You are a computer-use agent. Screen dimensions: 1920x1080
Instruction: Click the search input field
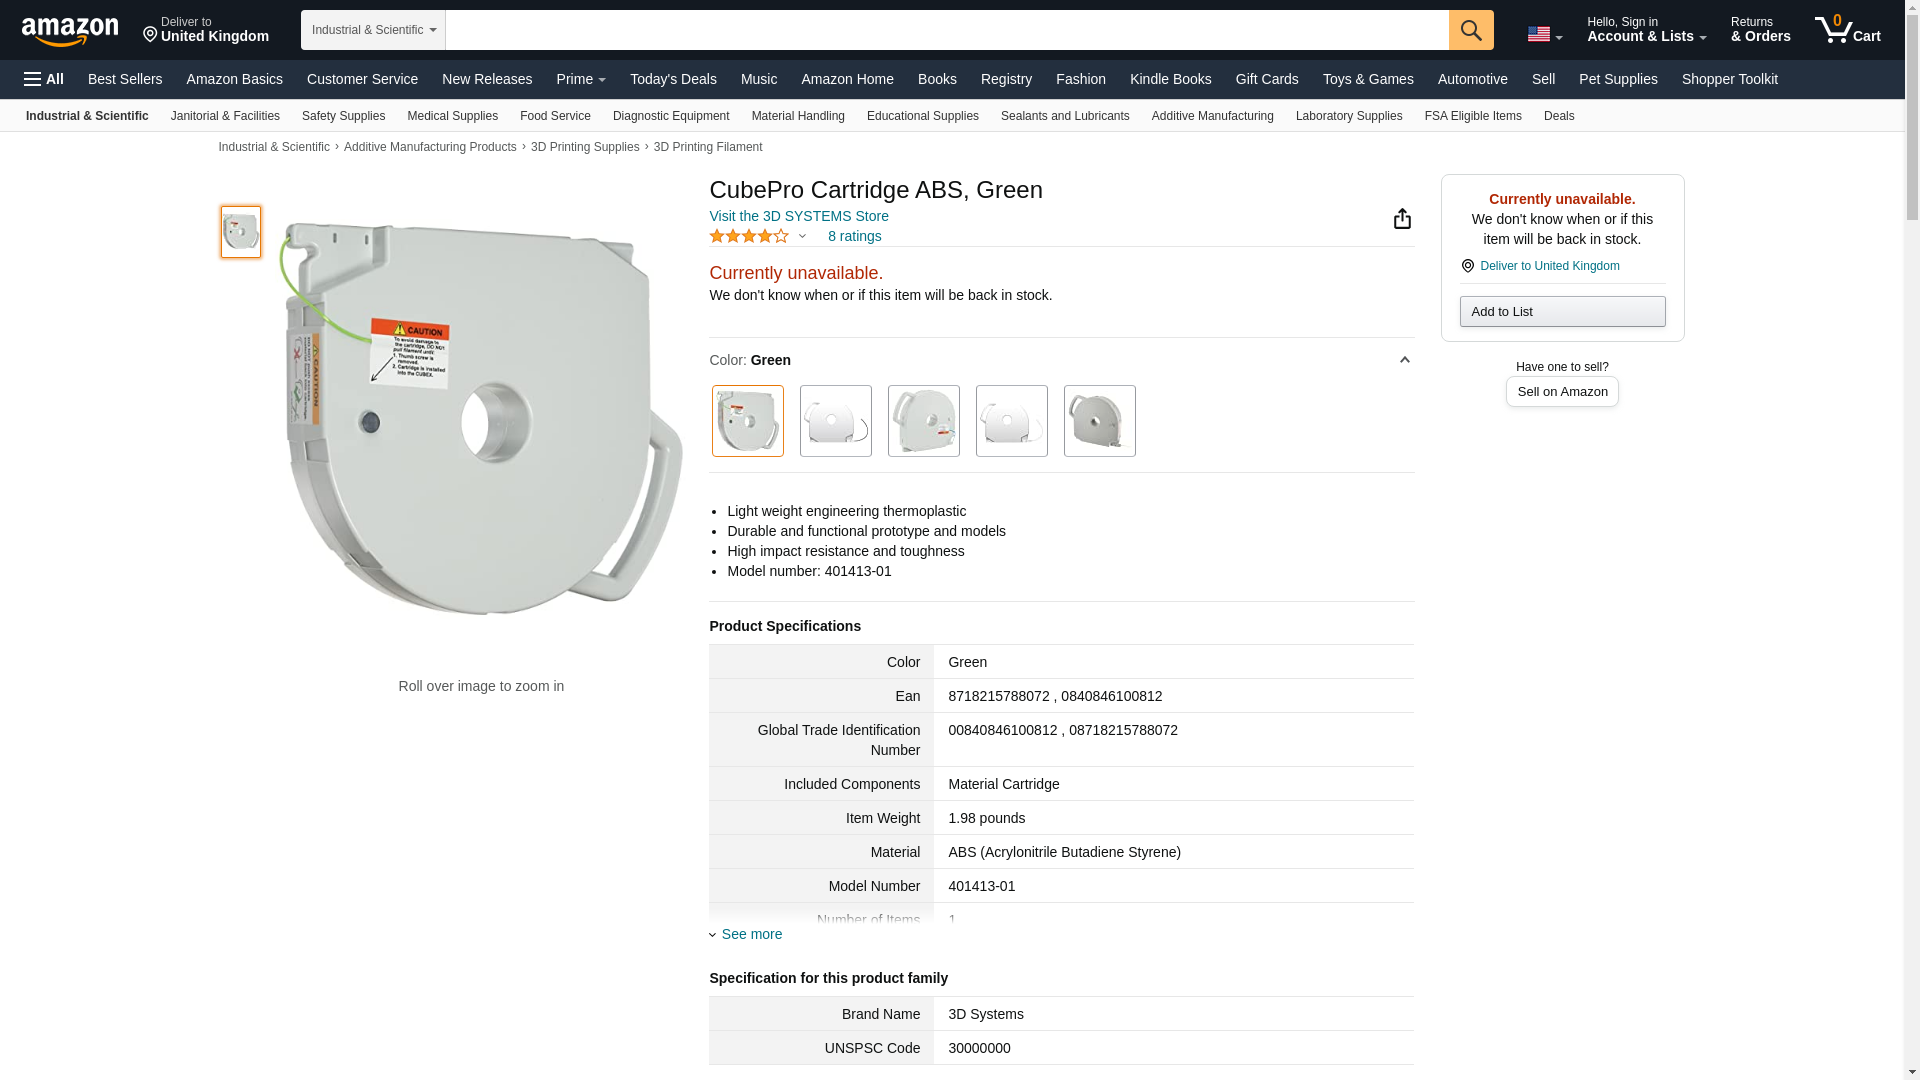click(x=945, y=30)
